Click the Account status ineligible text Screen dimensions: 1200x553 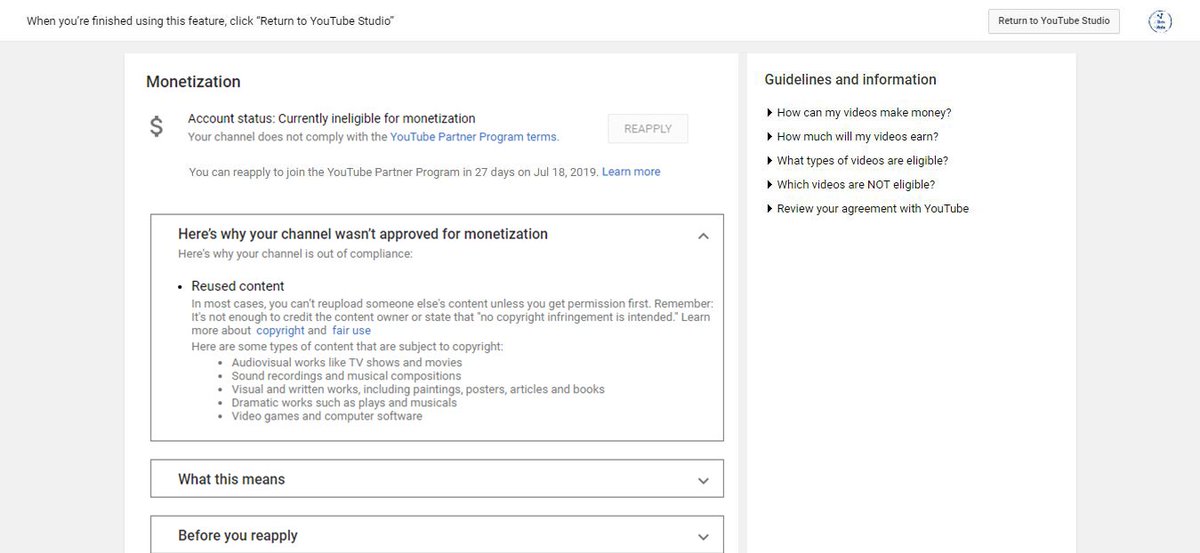click(x=332, y=119)
